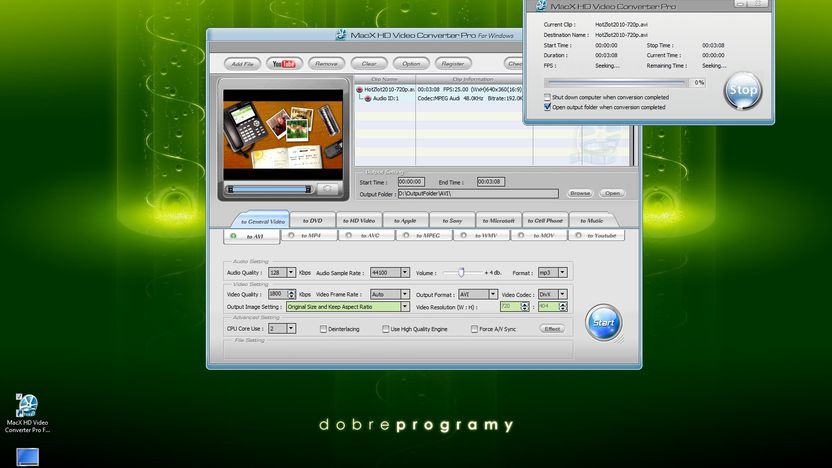Open the MacX HD Video Converter desktop shortcut
The image size is (832, 468).
tap(27, 413)
